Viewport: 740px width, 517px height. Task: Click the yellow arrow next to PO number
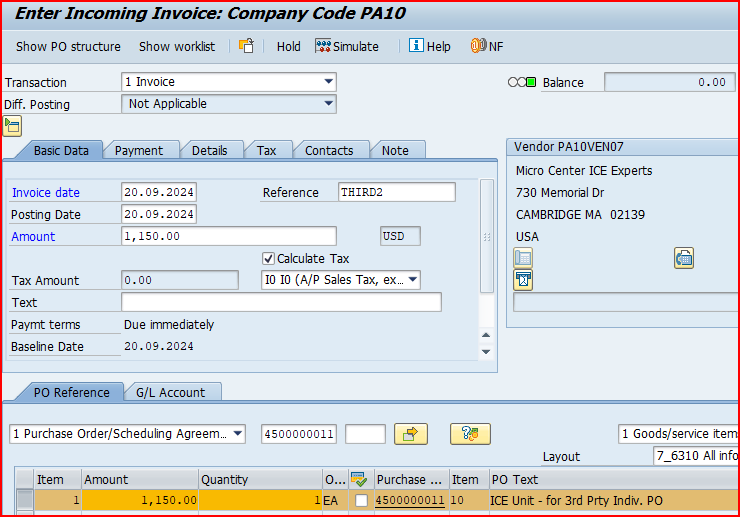410,433
